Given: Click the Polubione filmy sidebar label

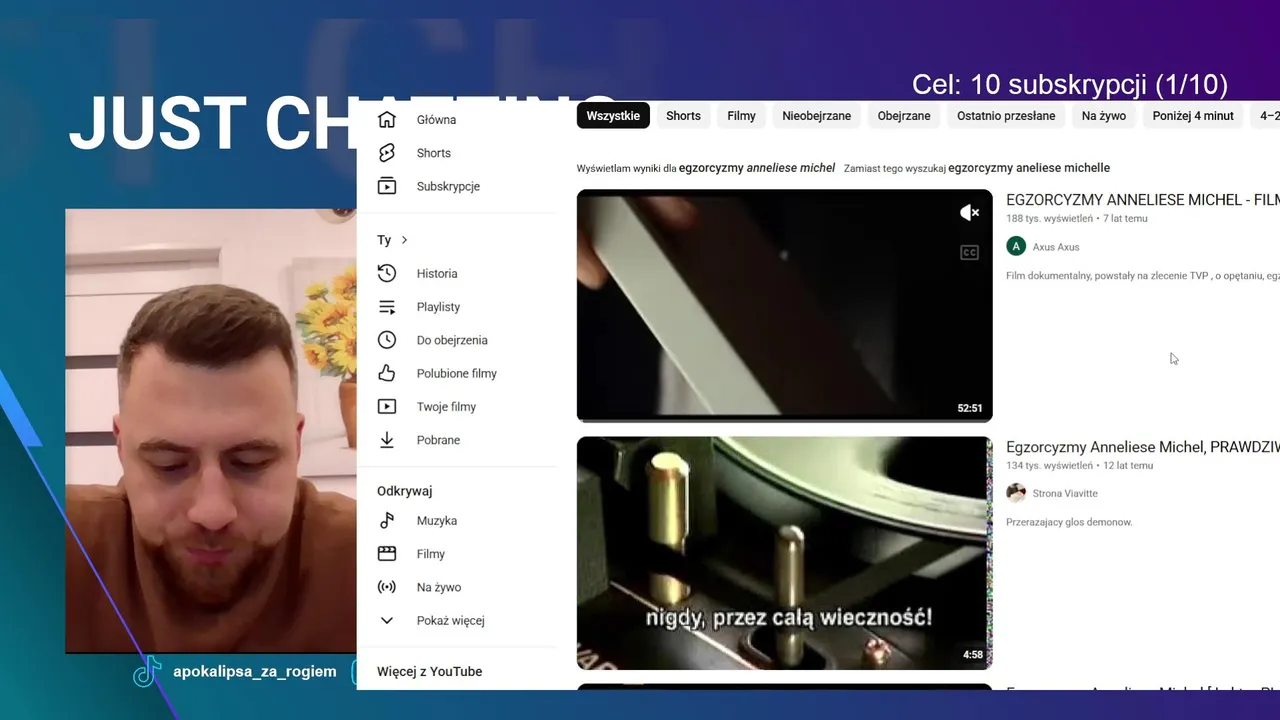Looking at the screenshot, I should [457, 374].
